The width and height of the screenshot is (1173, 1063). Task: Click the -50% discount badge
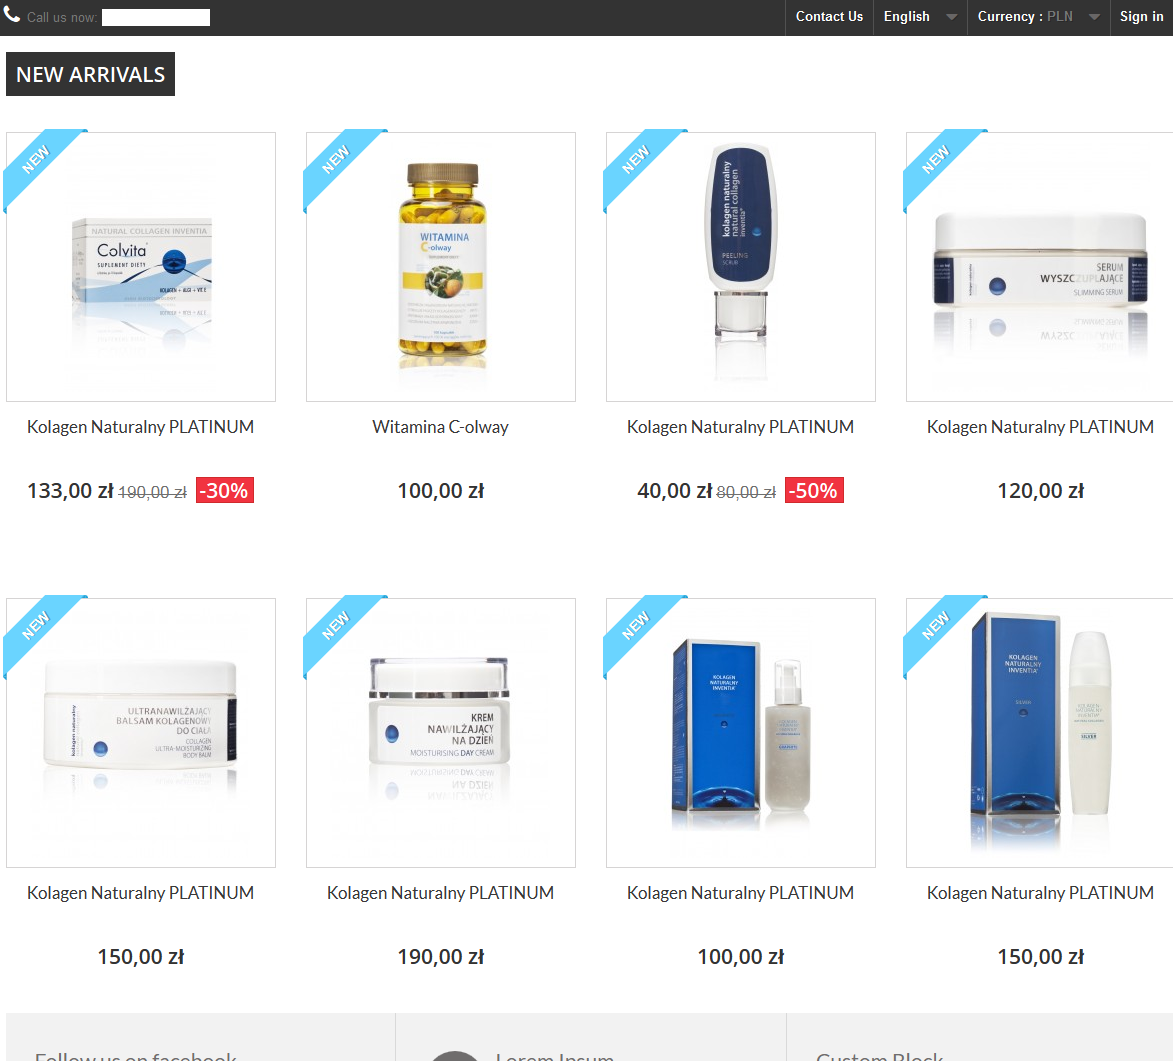tap(814, 491)
